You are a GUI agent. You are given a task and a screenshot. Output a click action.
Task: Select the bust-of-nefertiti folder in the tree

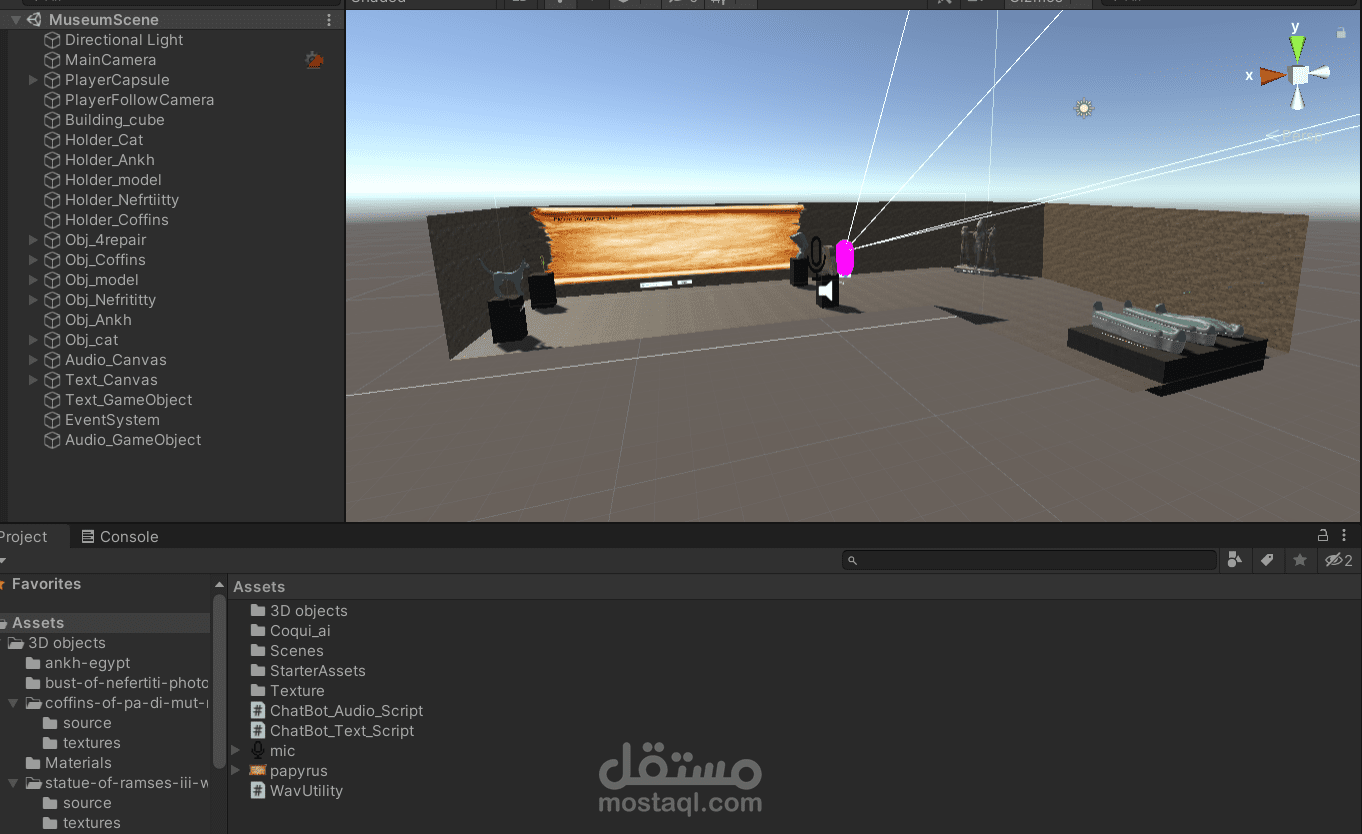coord(126,683)
